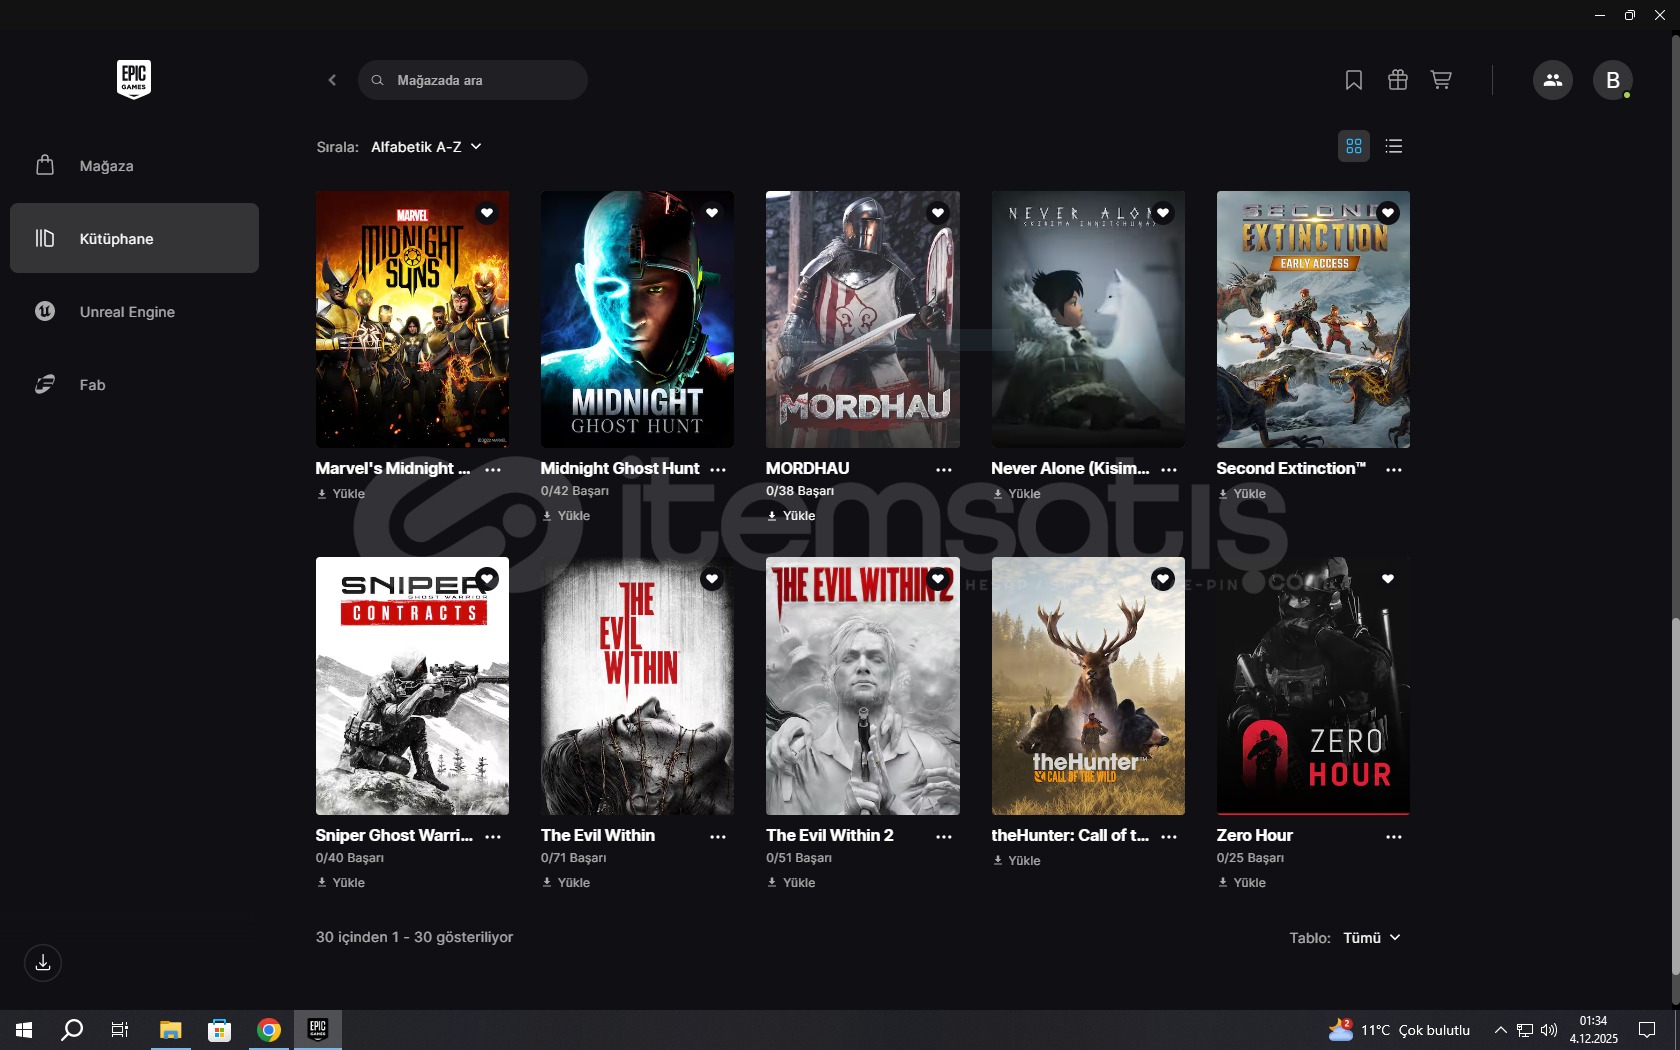Toggle favorite heart on theHunter cover

(x=1163, y=579)
